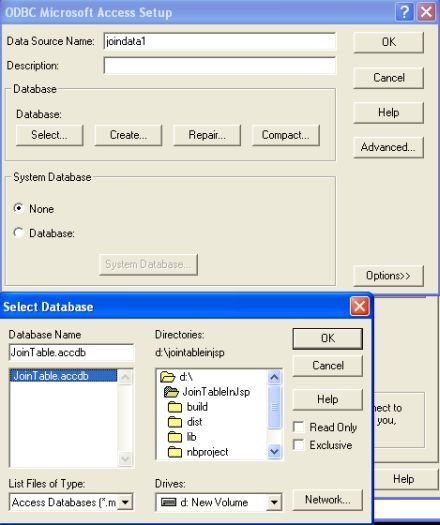Select the build folder
The height and width of the screenshot is (525, 440).
(x=197, y=407)
